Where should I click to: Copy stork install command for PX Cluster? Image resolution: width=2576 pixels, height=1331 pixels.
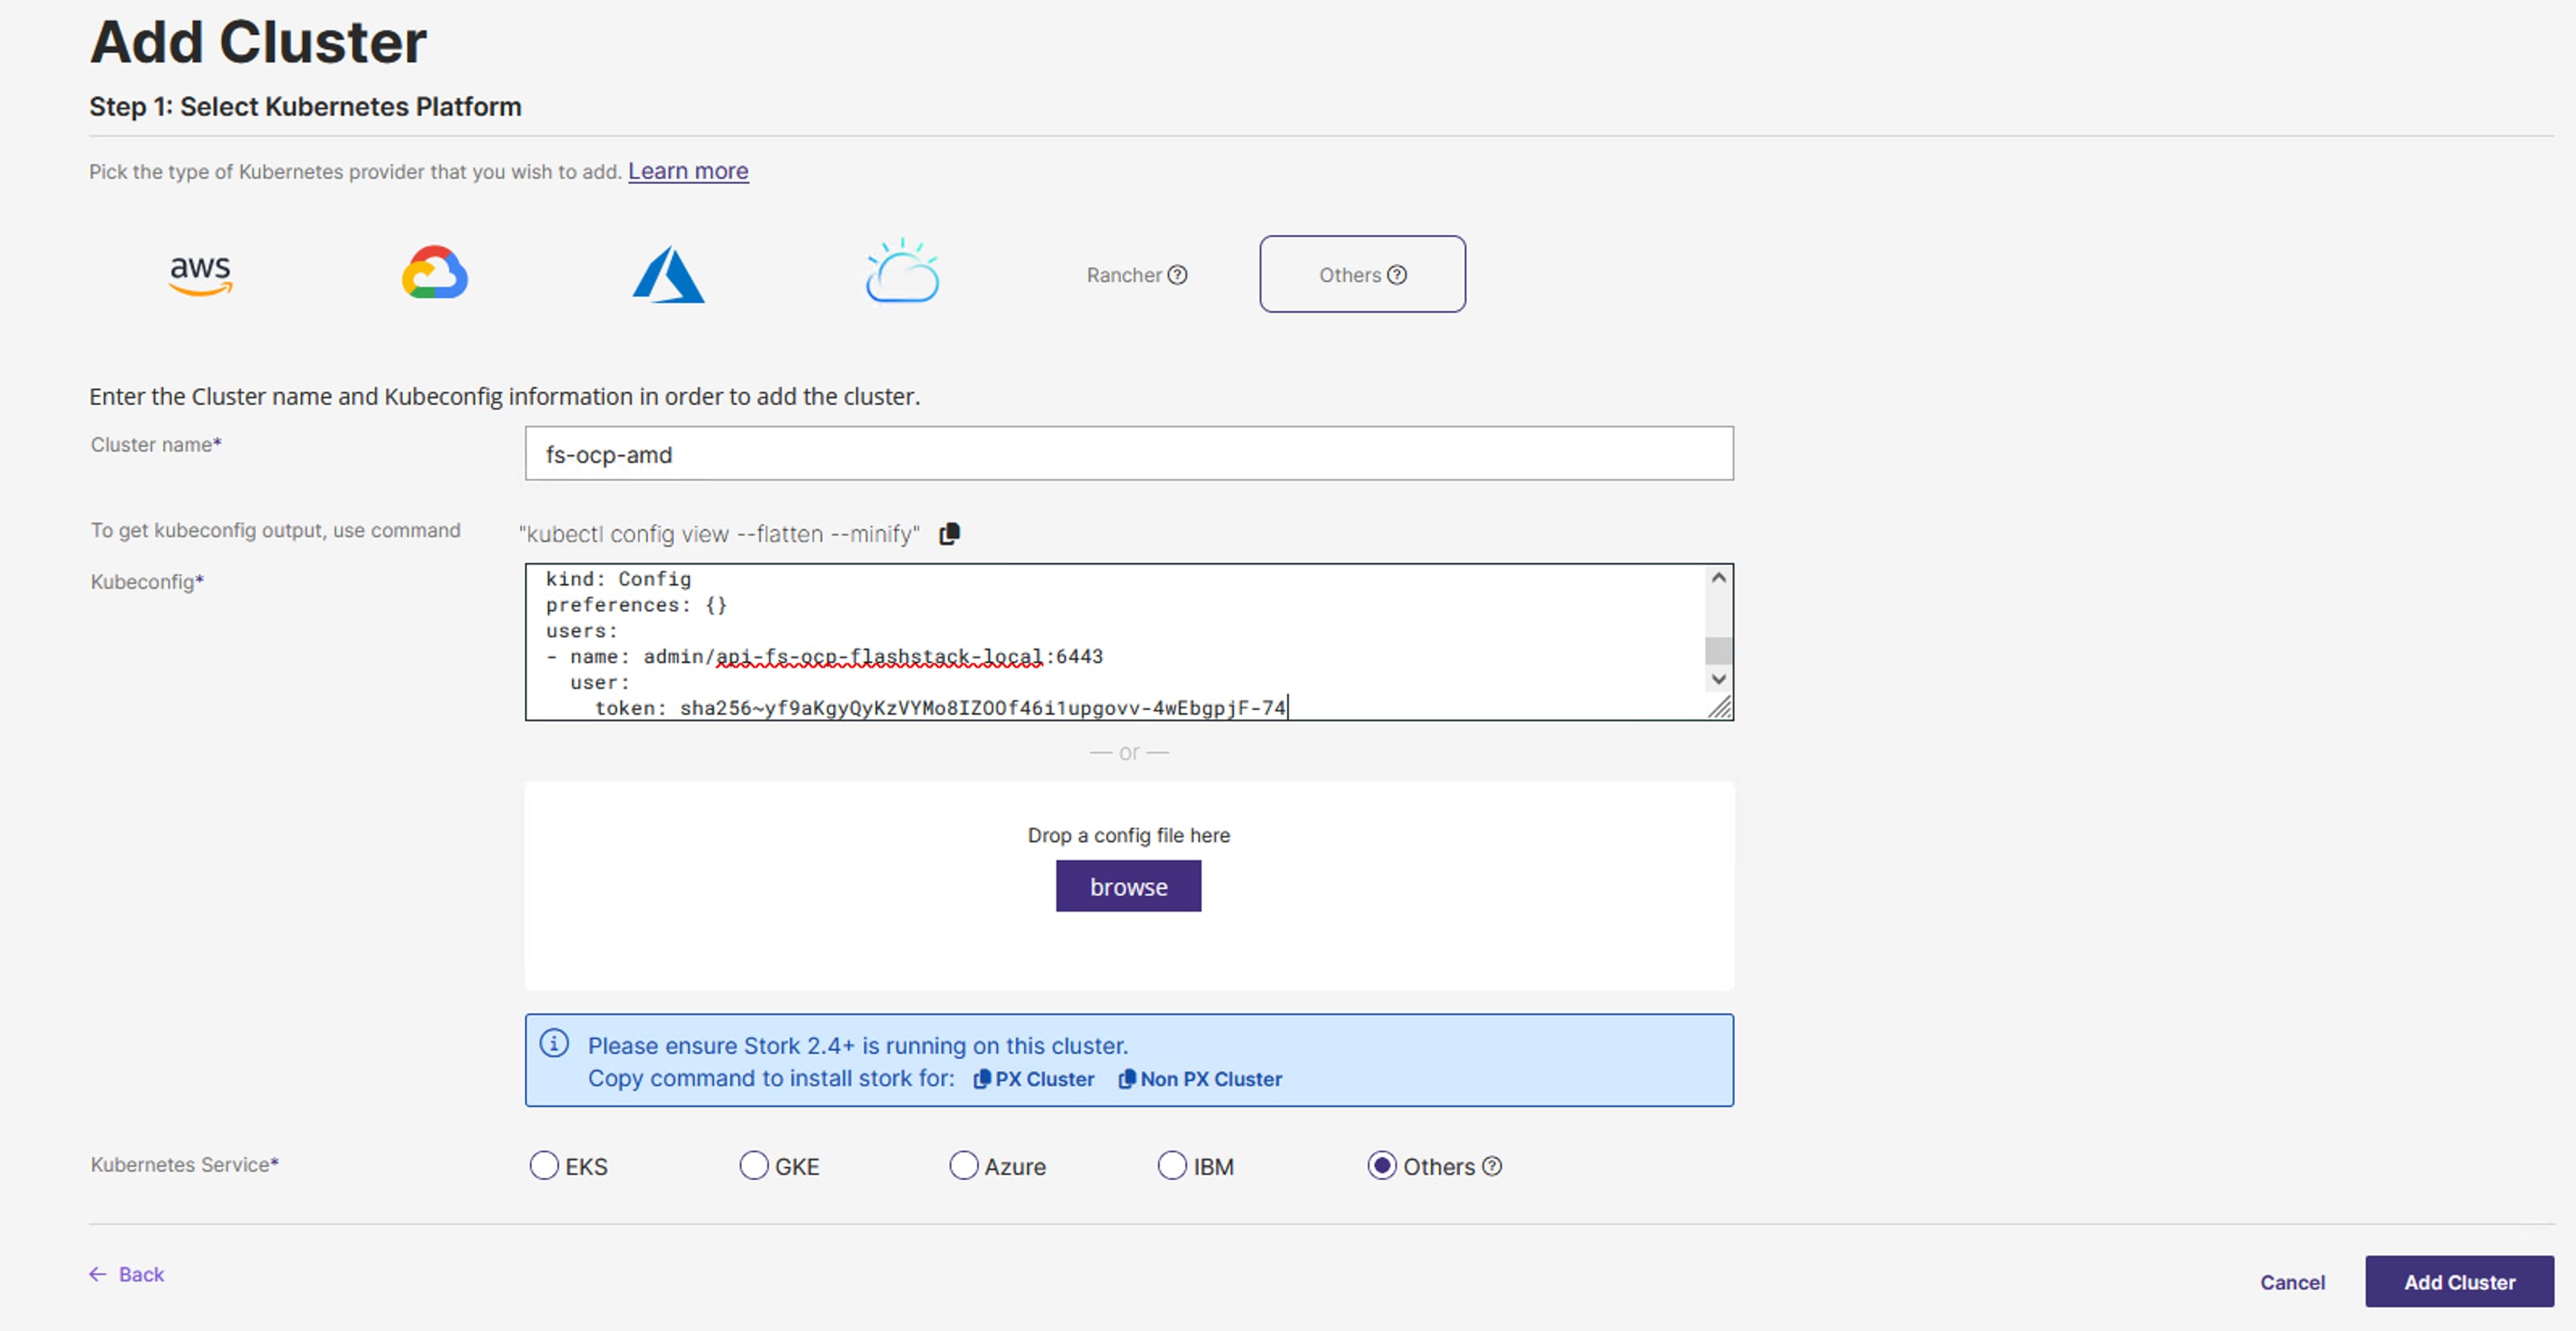1034,1079
